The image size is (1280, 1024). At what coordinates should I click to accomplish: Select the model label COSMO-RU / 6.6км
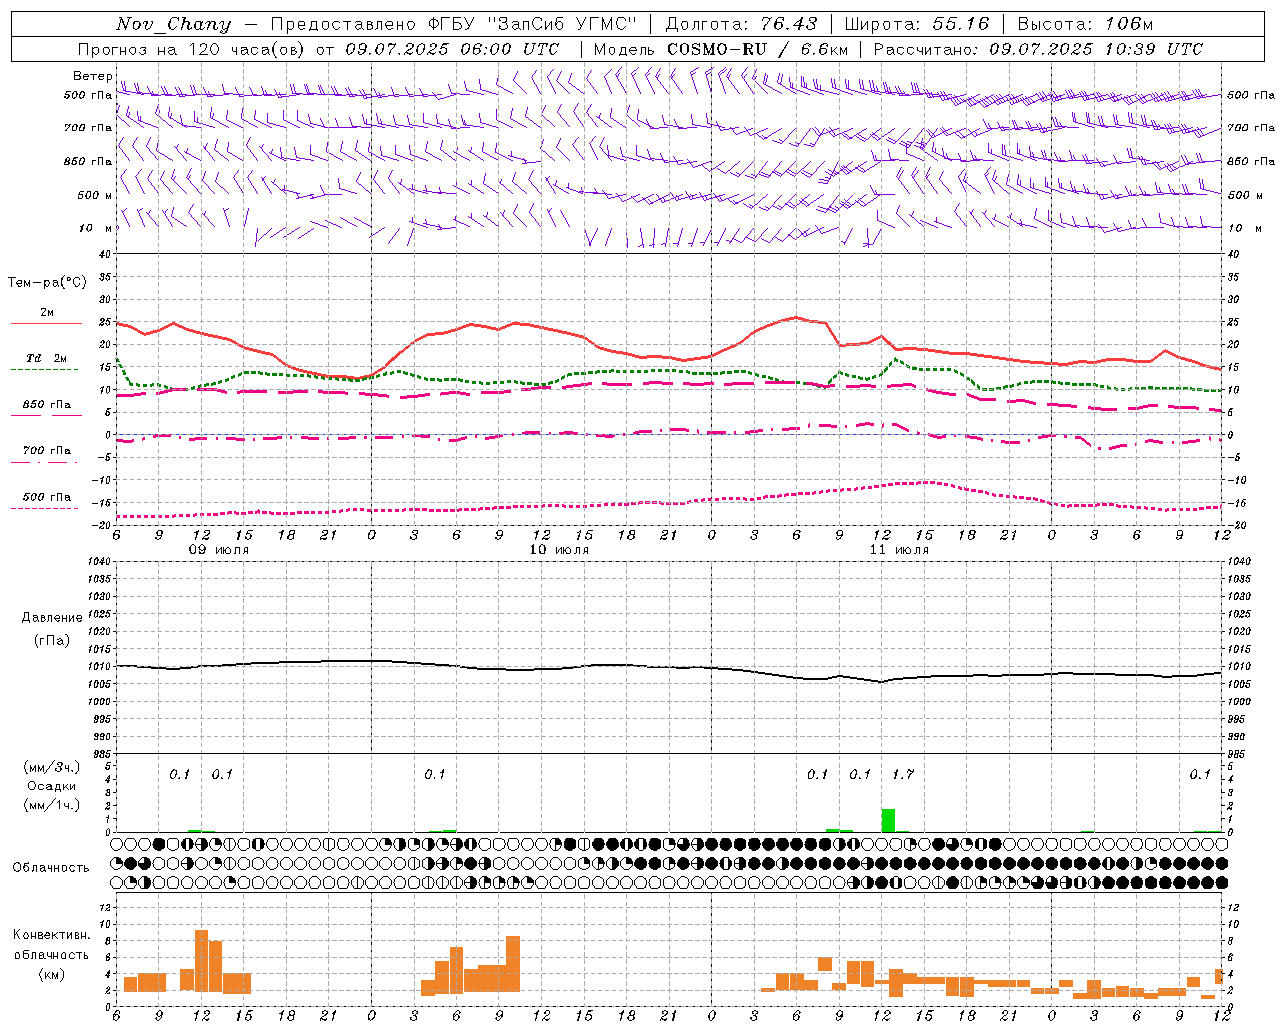pyautogui.click(x=758, y=49)
